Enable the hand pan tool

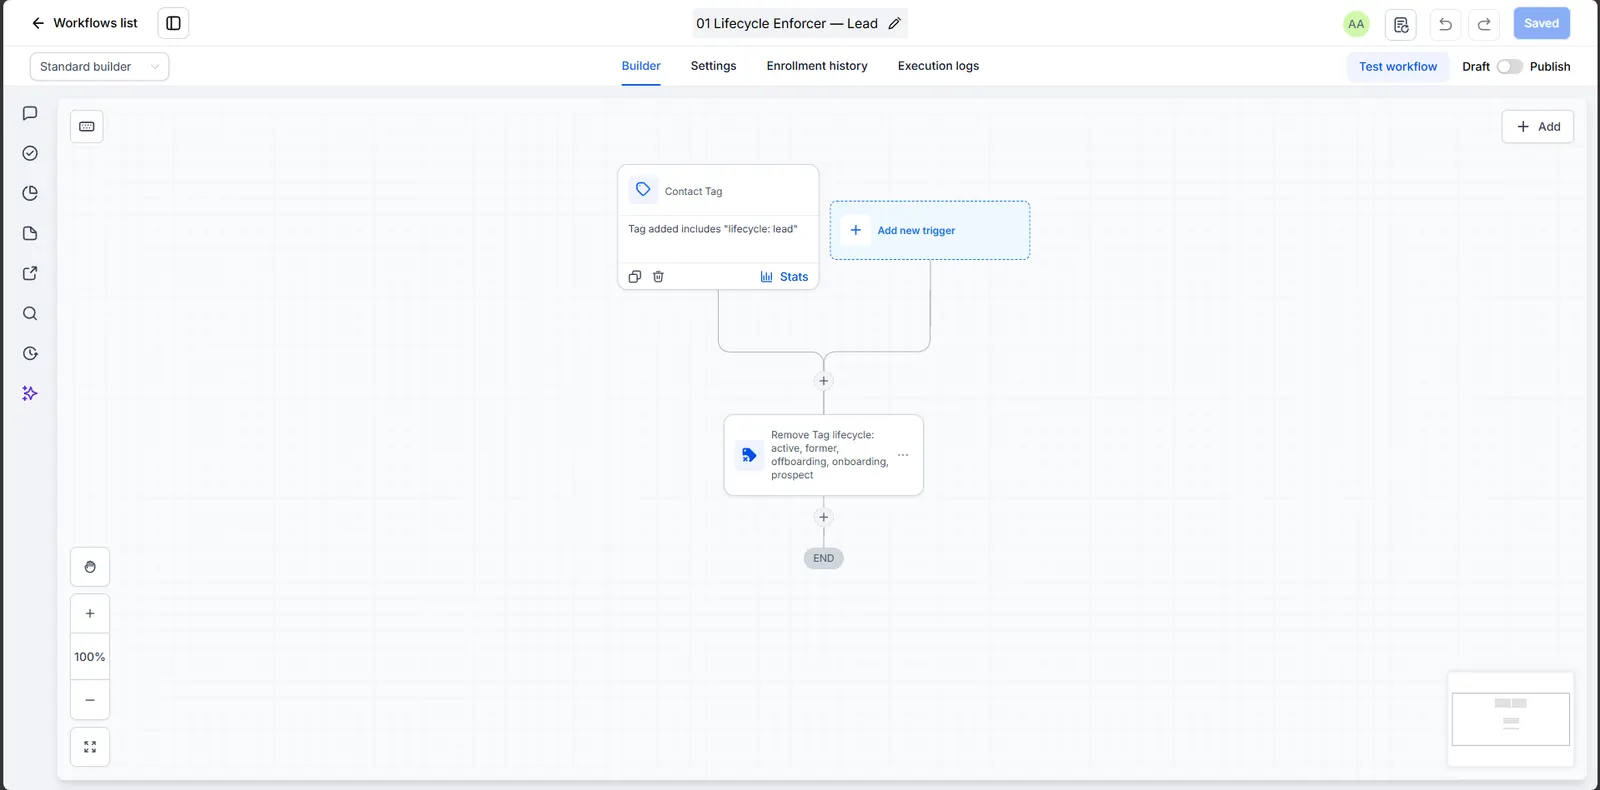tap(90, 567)
